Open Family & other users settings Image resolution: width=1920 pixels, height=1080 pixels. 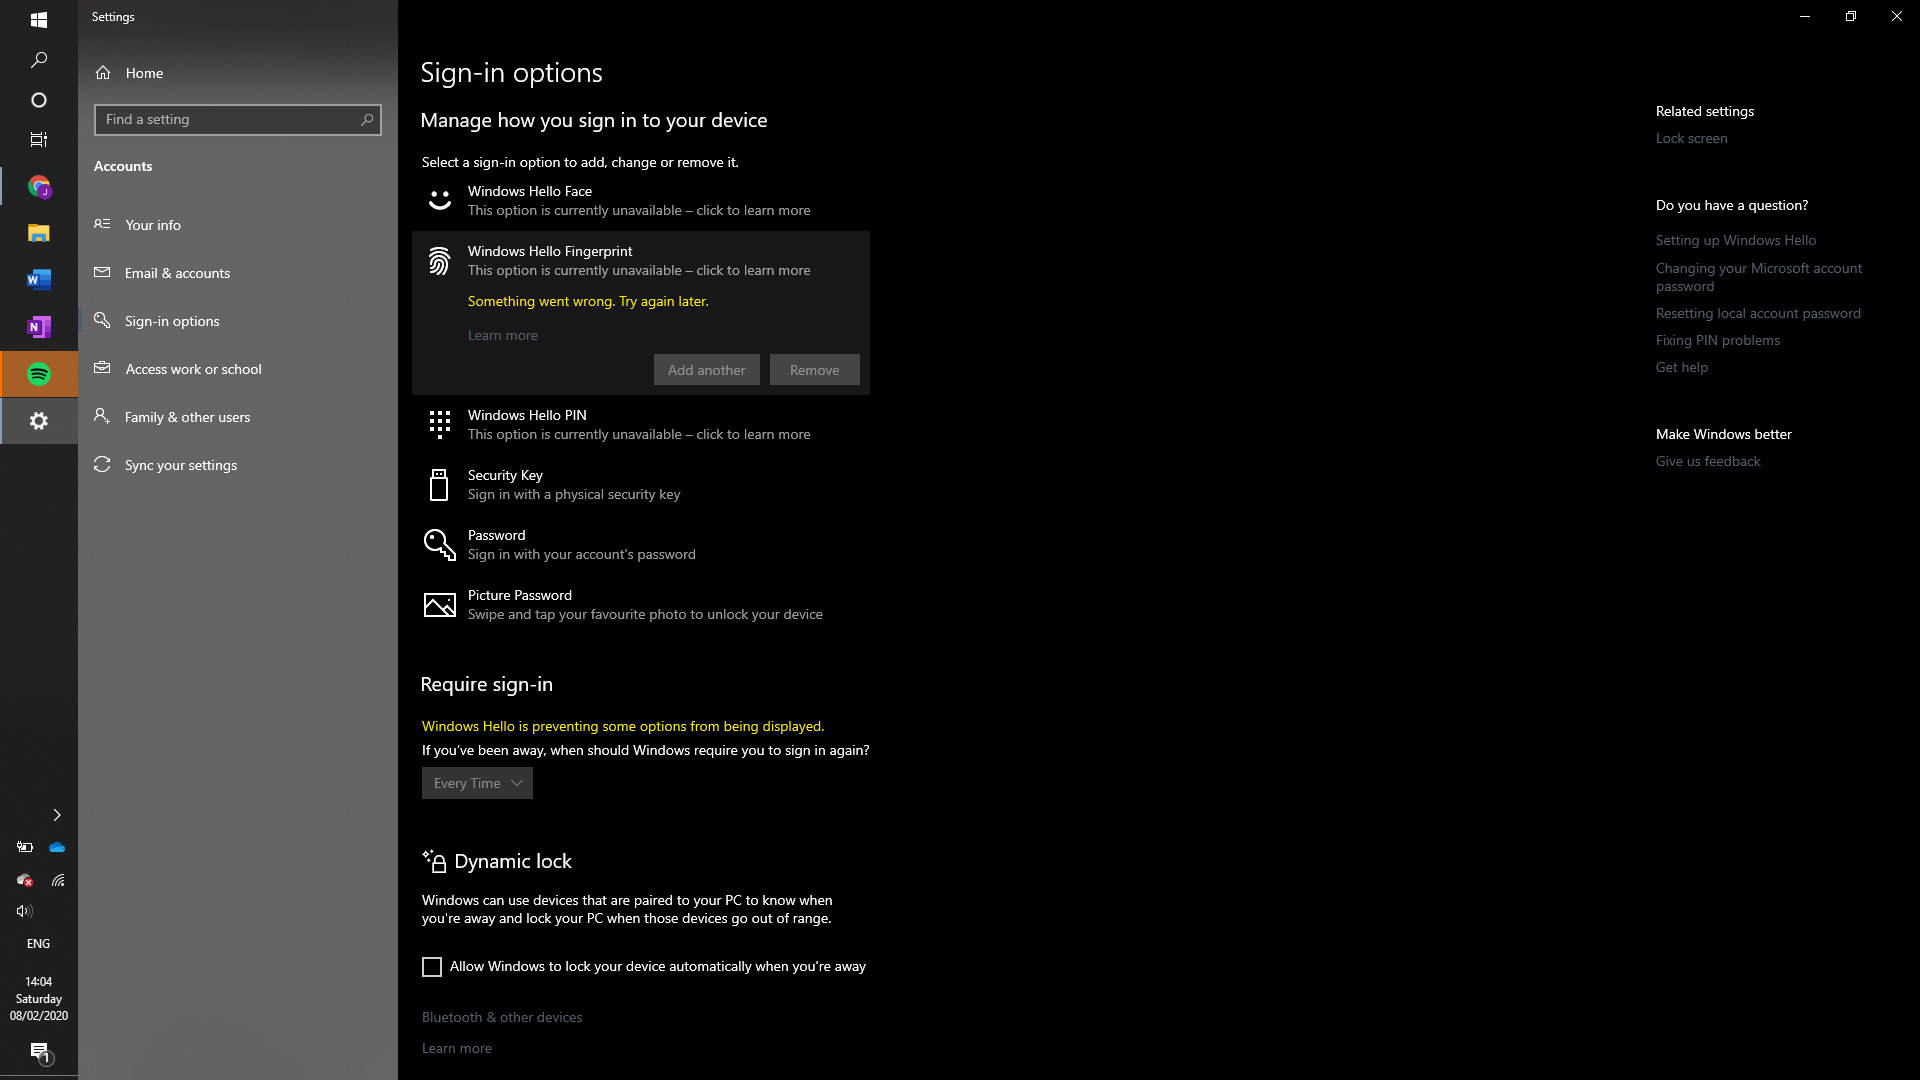187,416
